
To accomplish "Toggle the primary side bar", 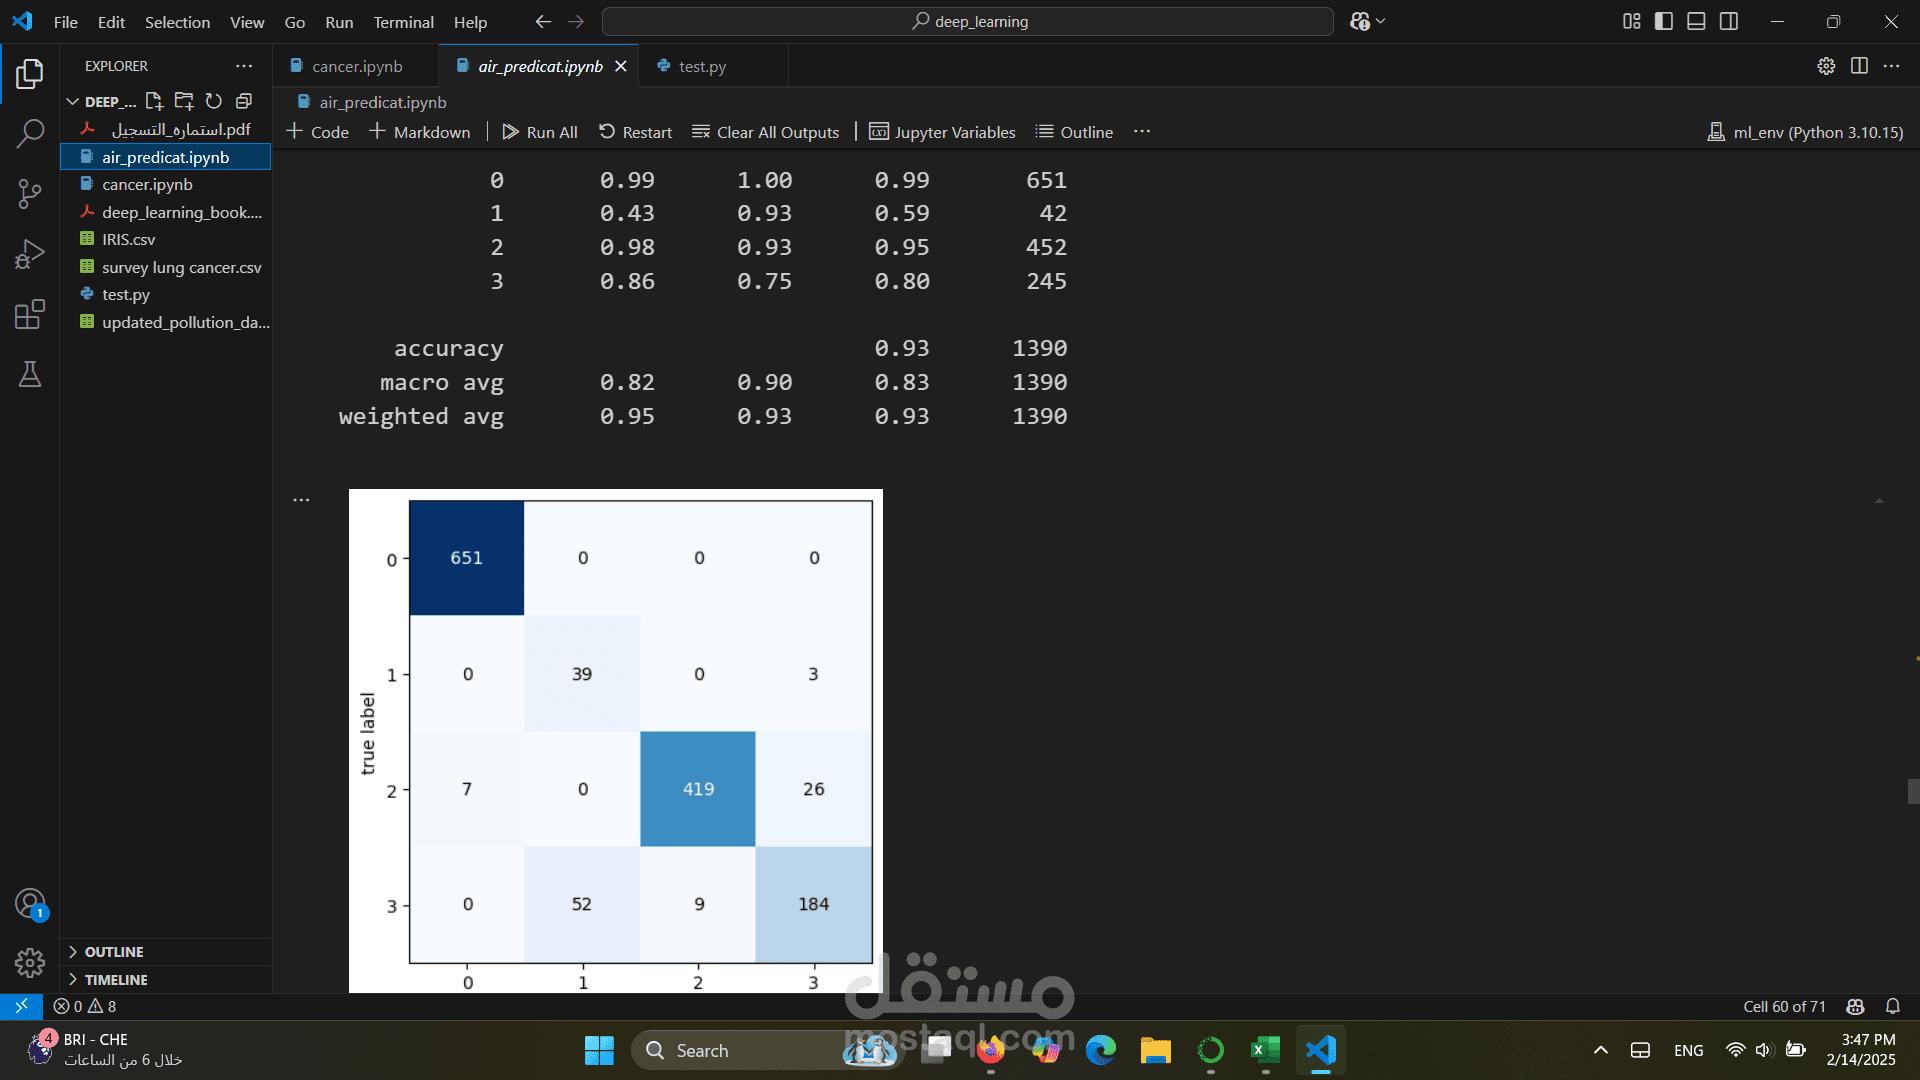I will click(1664, 21).
